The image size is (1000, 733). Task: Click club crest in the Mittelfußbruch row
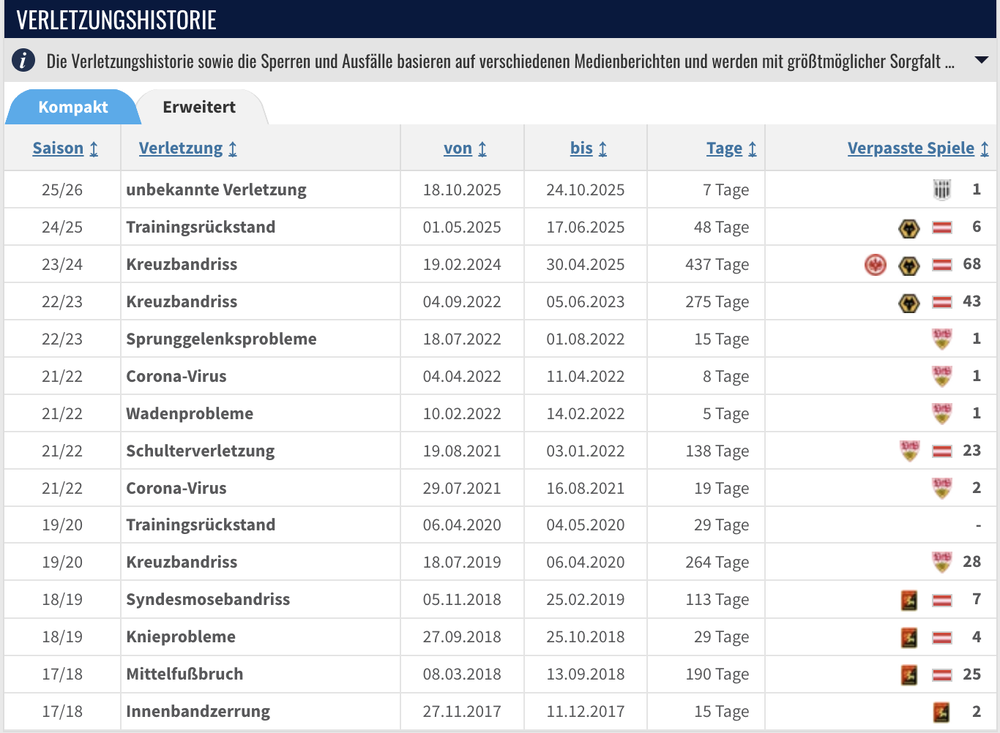click(x=909, y=675)
